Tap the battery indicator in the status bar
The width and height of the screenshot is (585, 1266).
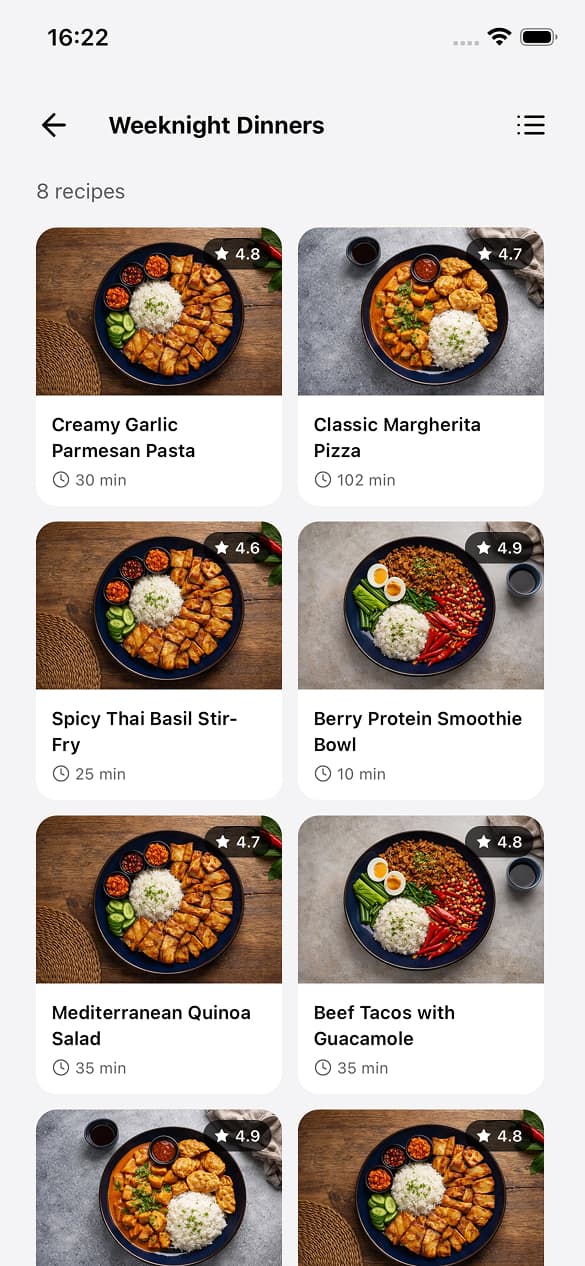(537, 36)
